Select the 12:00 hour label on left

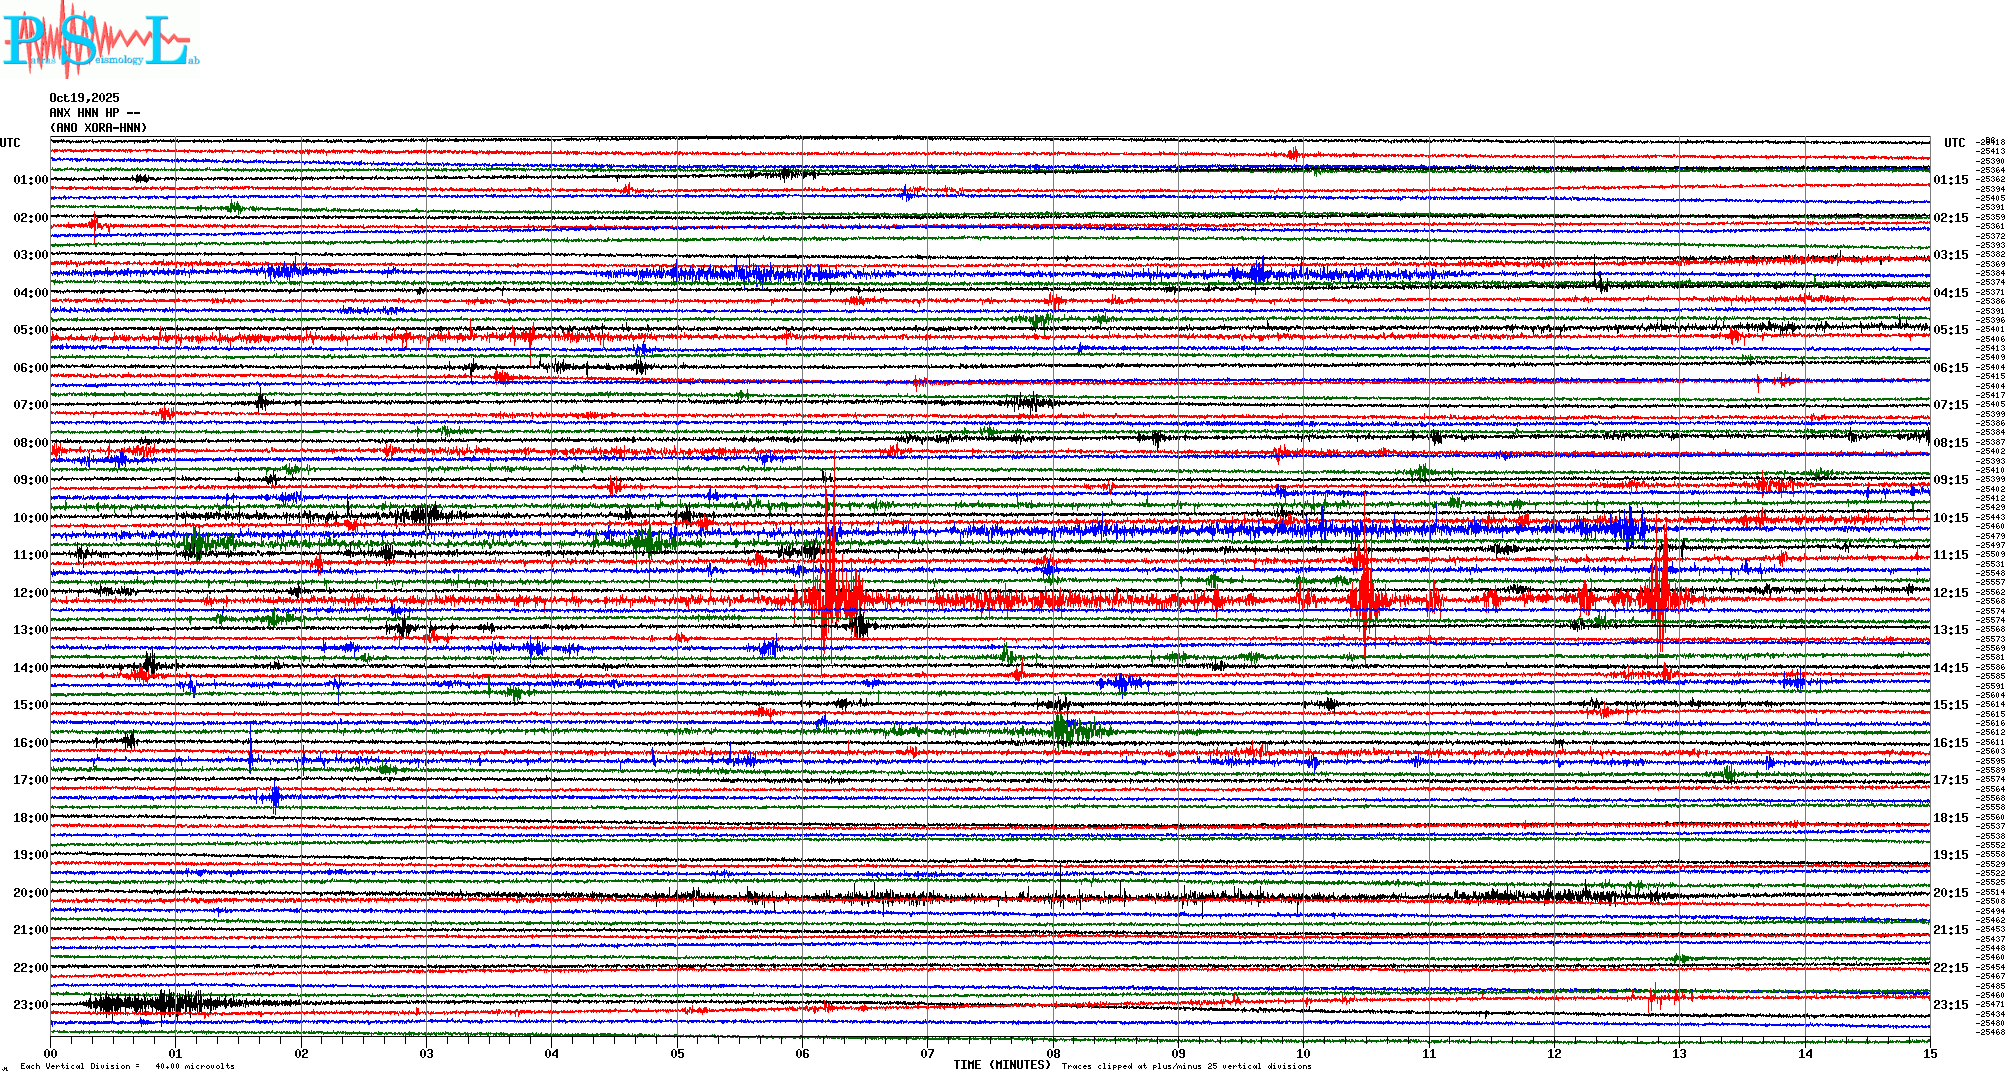pos(30,593)
